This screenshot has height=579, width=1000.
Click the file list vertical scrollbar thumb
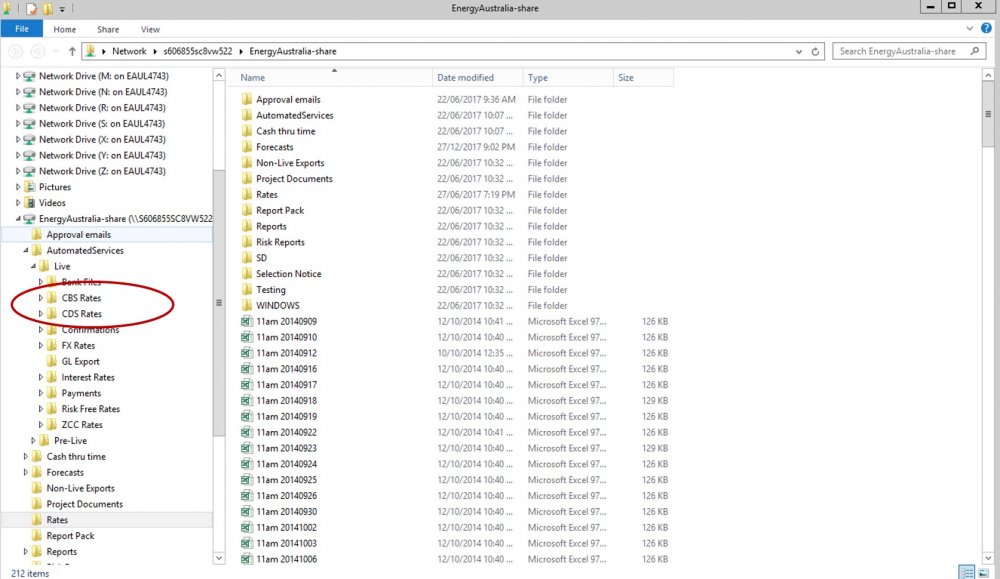[988, 115]
